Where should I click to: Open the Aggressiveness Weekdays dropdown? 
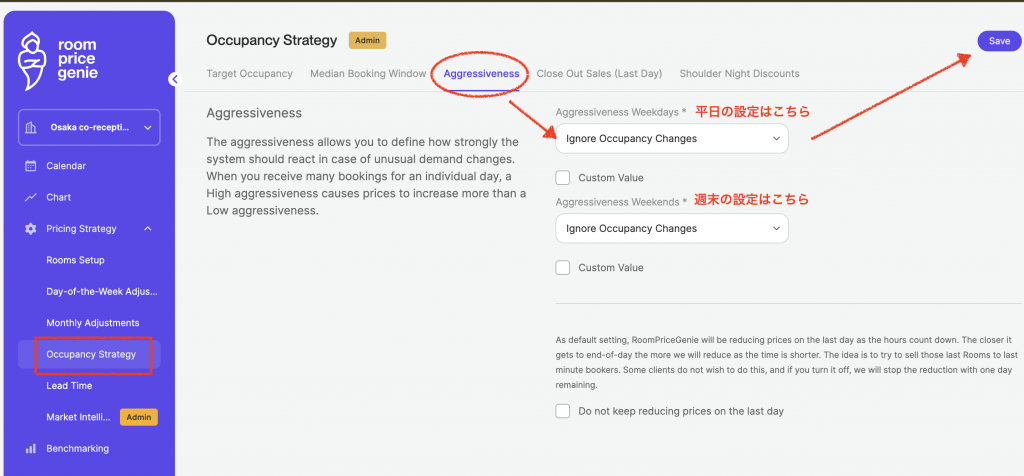click(672, 139)
